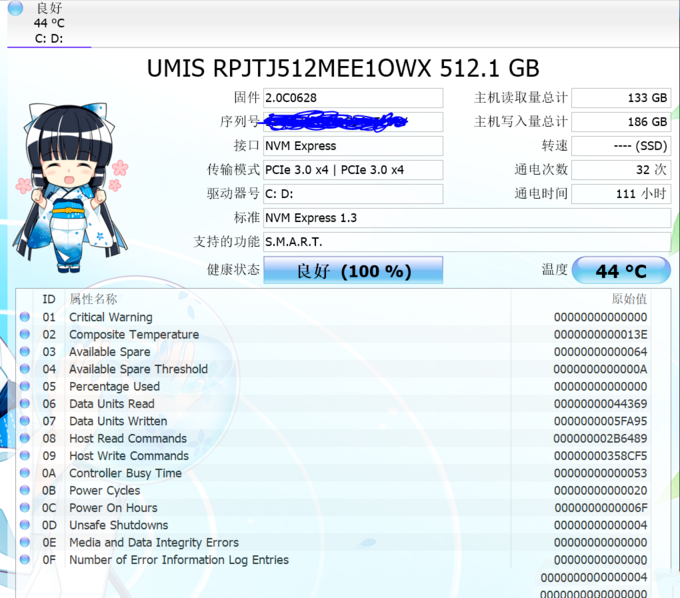Click the rotation rate value ---- (SSD)
Image resolution: width=680 pixels, height=598 pixels.
(621, 146)
